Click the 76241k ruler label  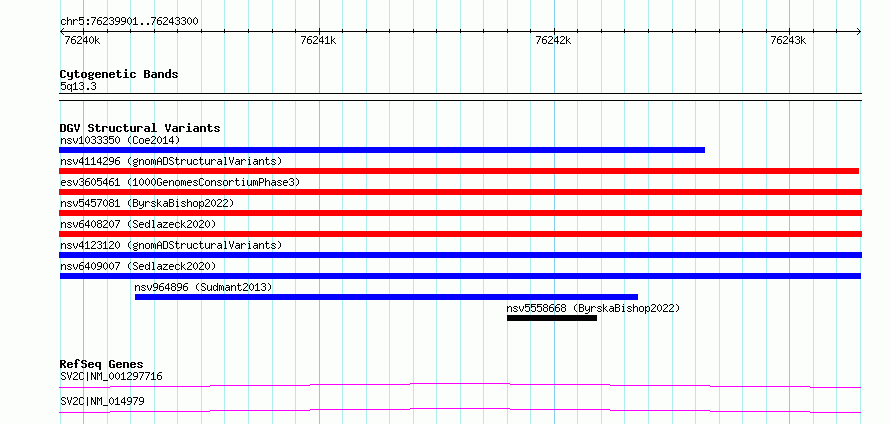318,40
